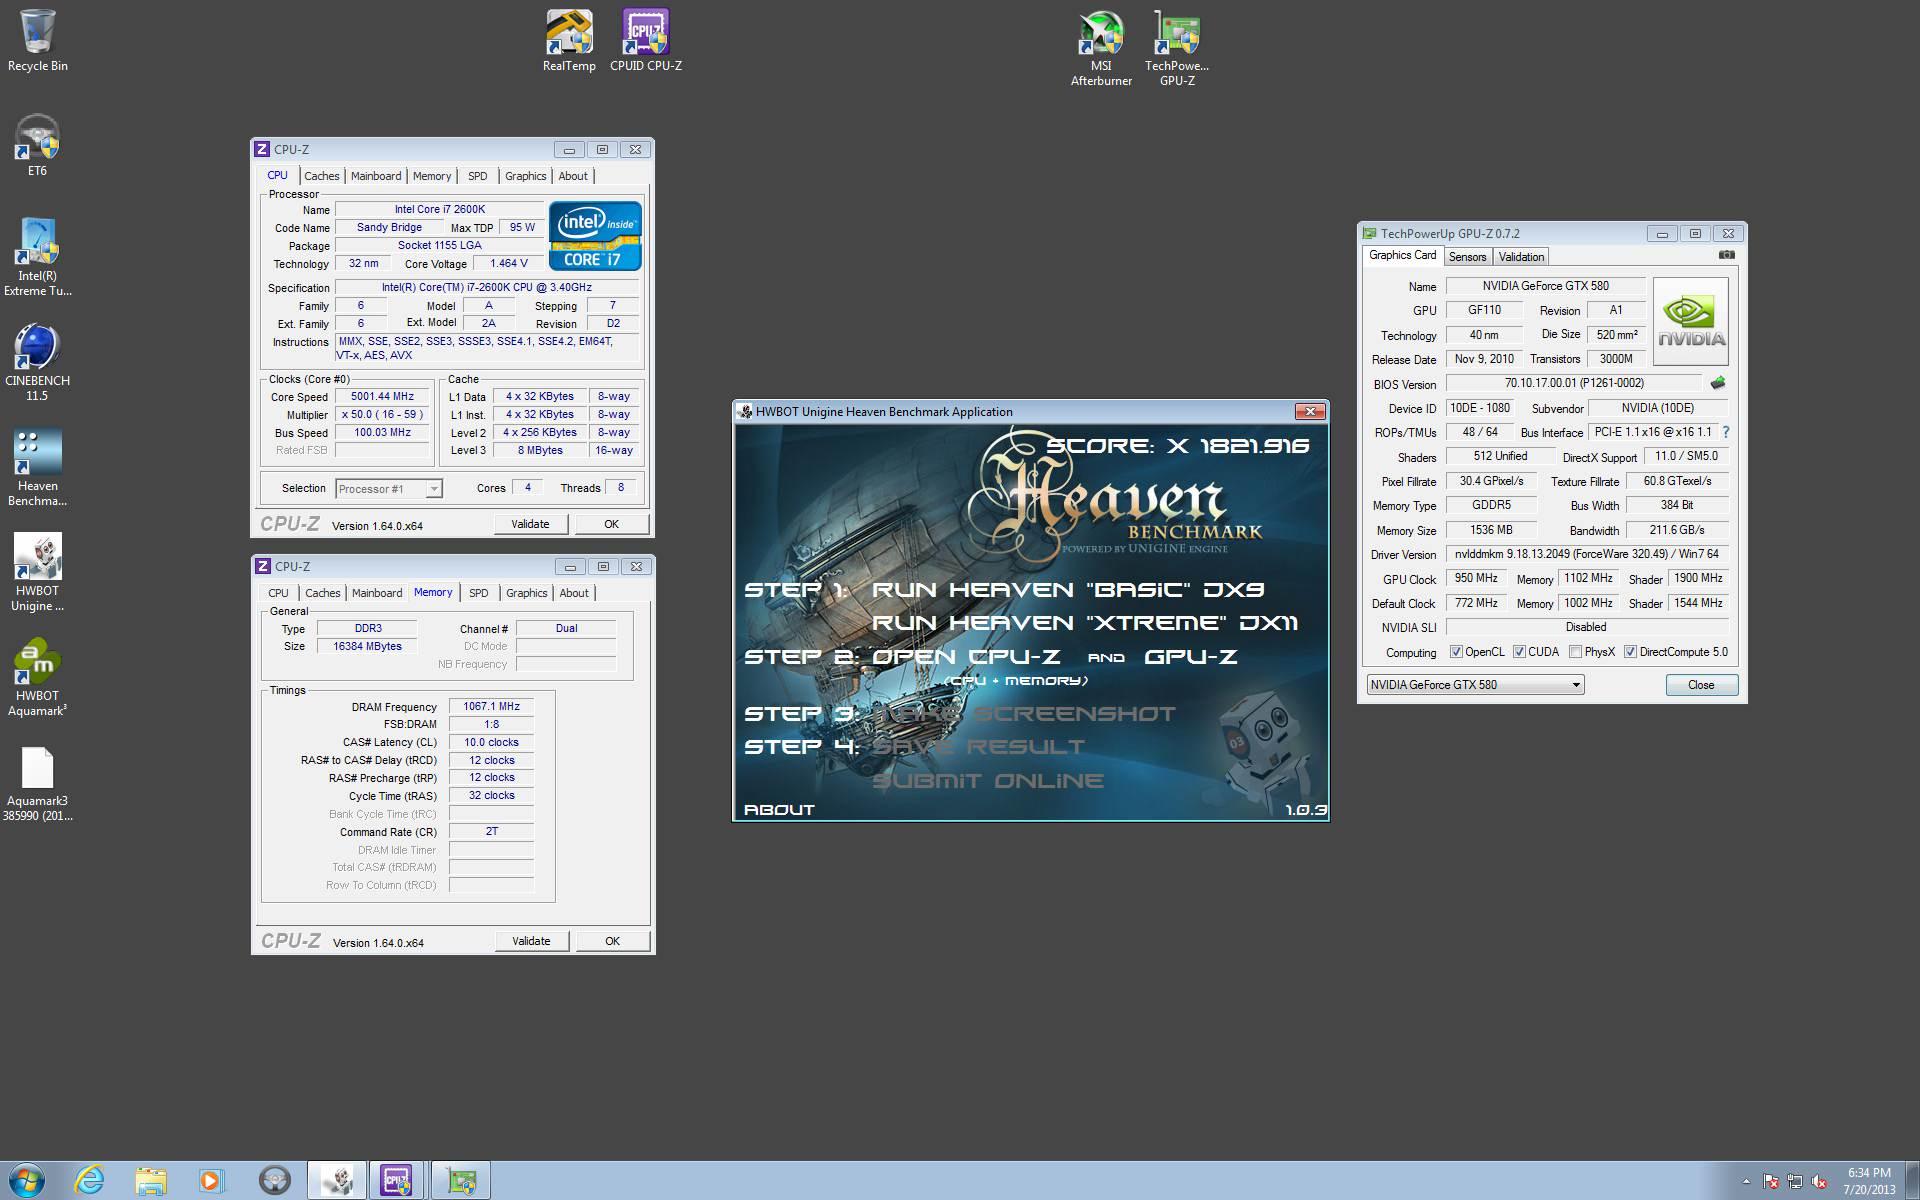Open HWBOT Aquamark3 desktop shortcut

[x=37, y=678]
